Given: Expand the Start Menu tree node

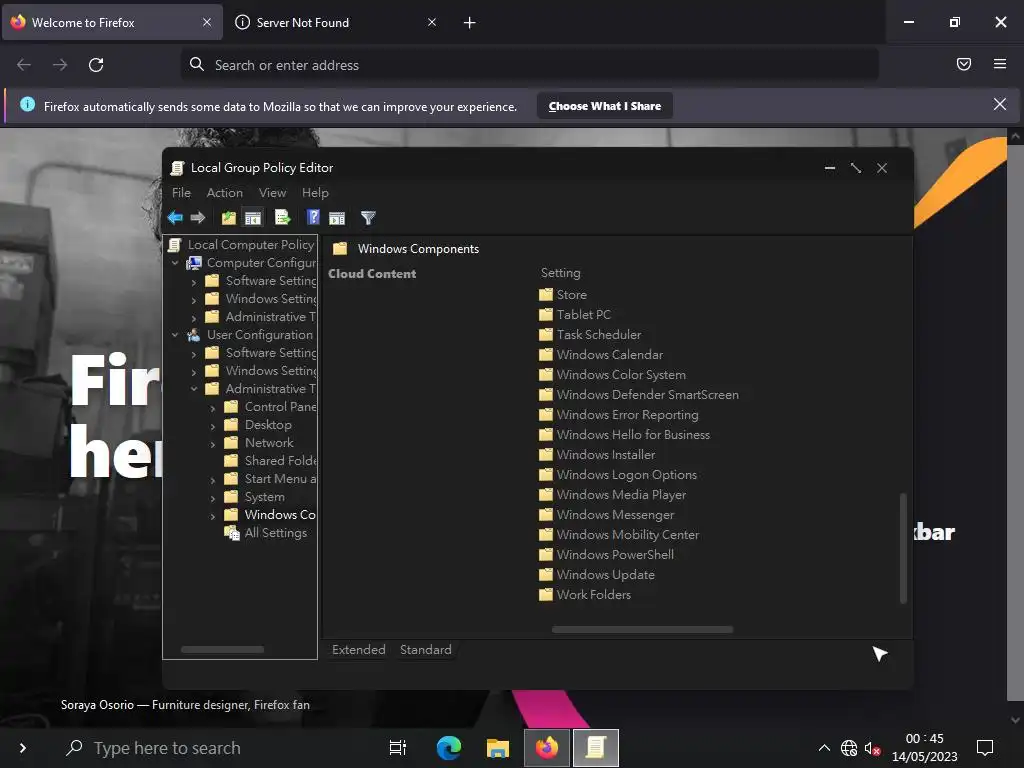Looking at the screenshot, I should pos(213,480).
